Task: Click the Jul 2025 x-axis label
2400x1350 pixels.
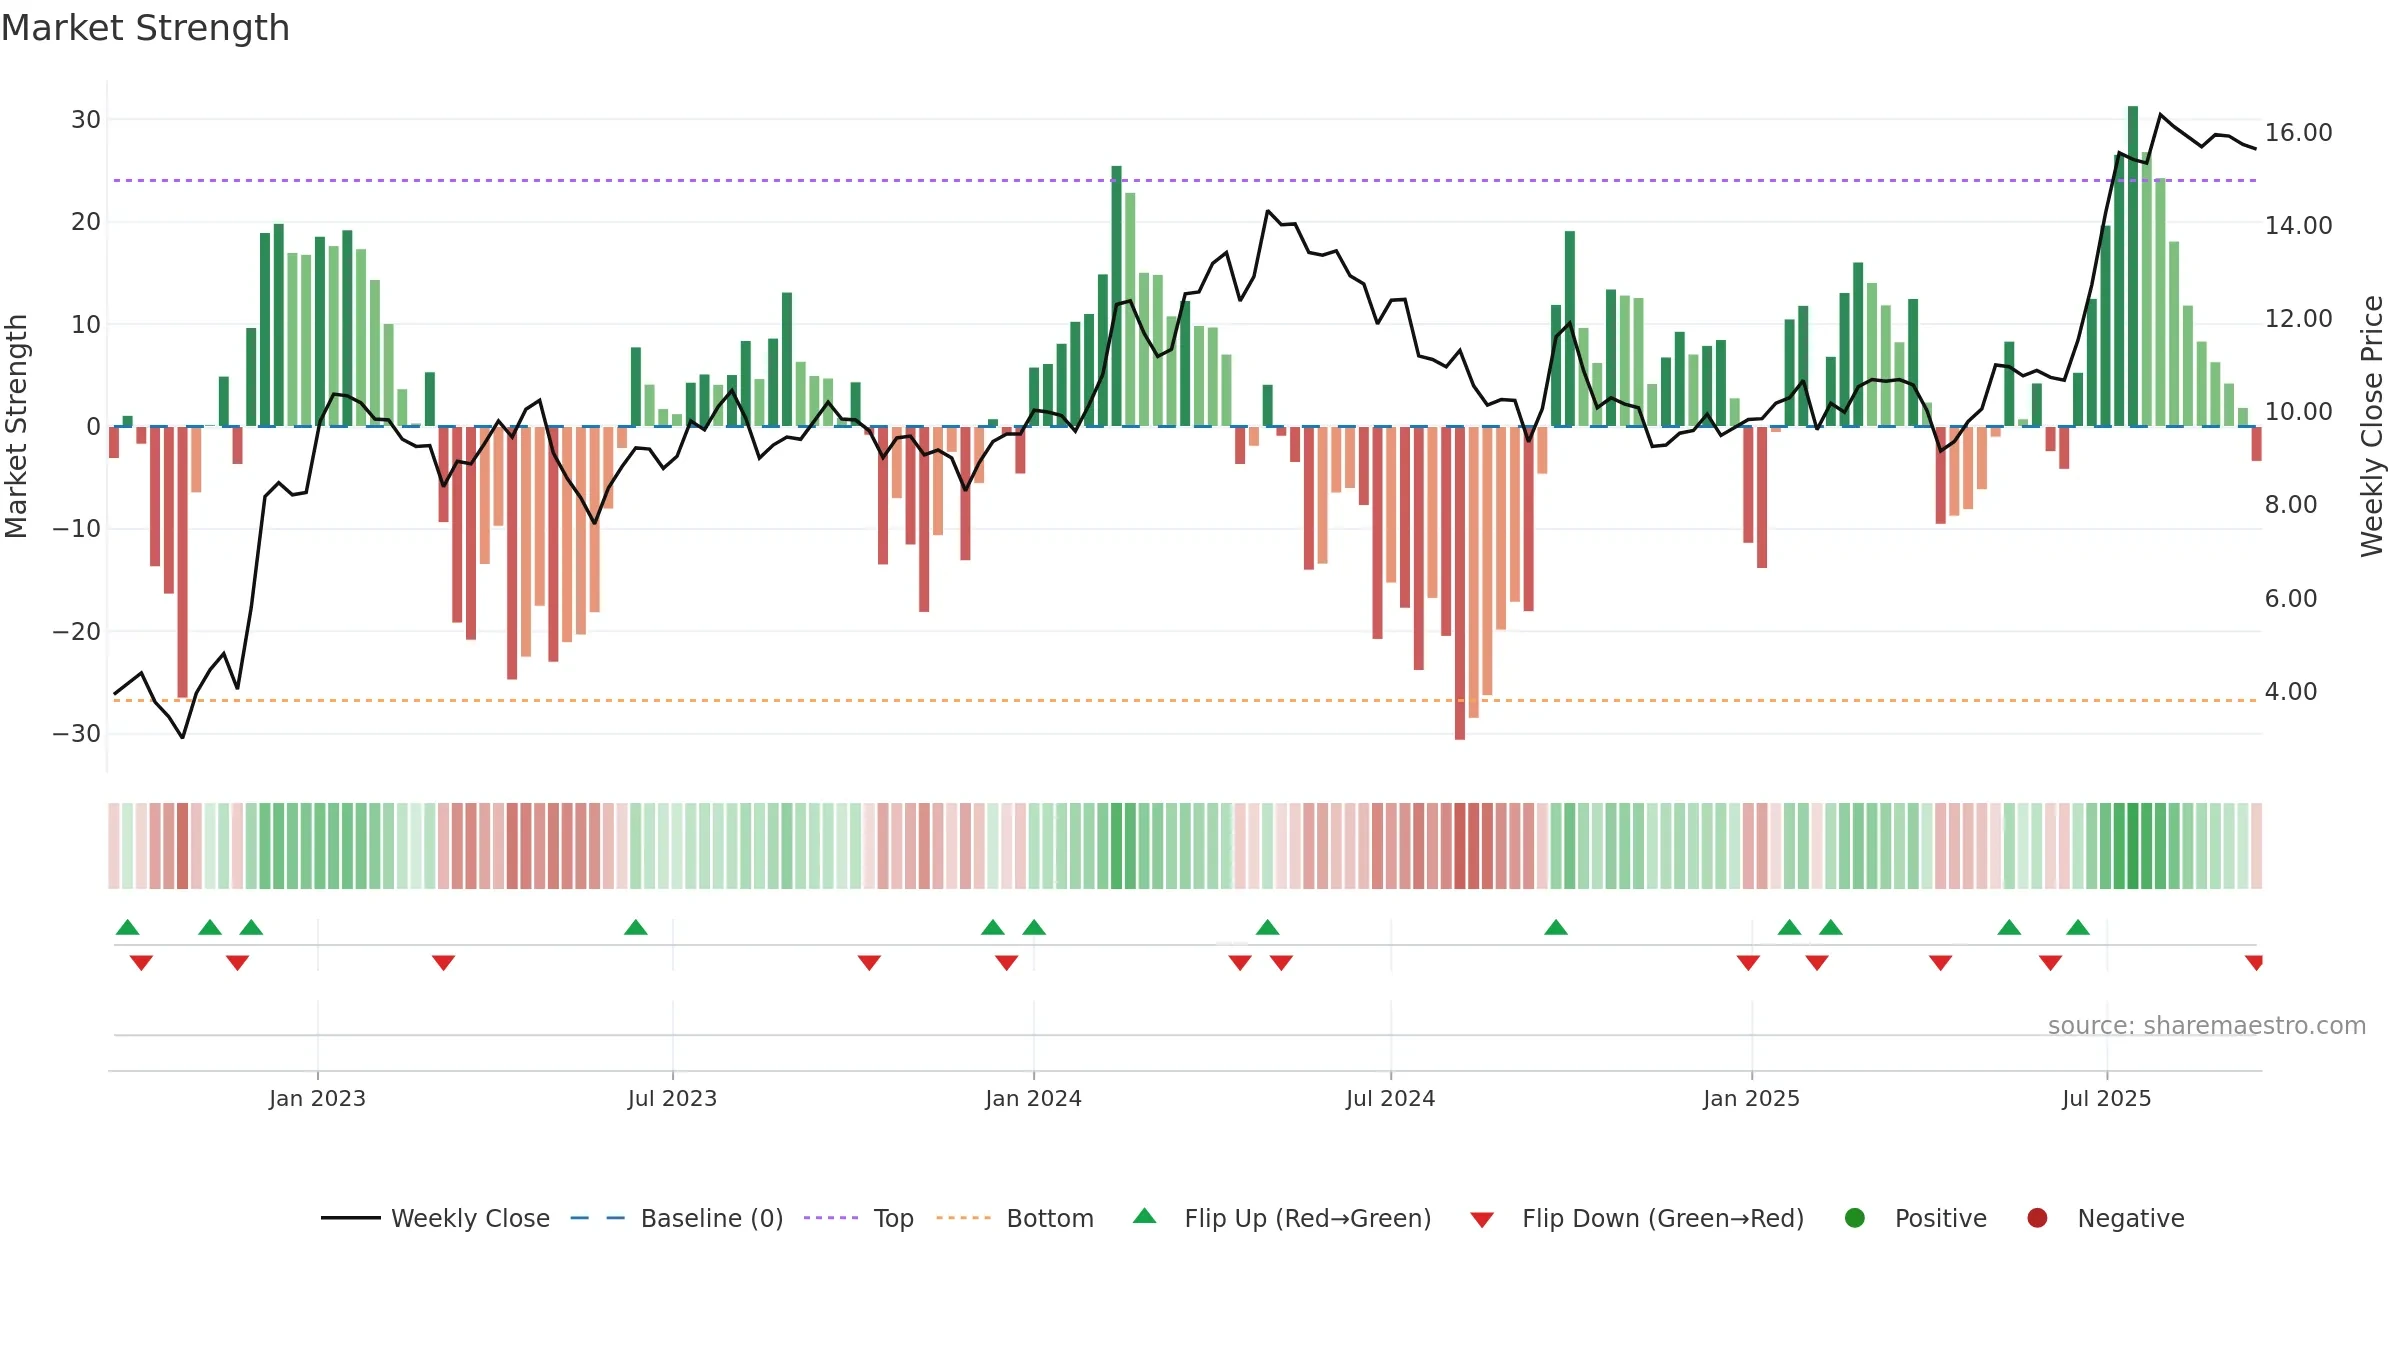Action: coord(2106,1098)
